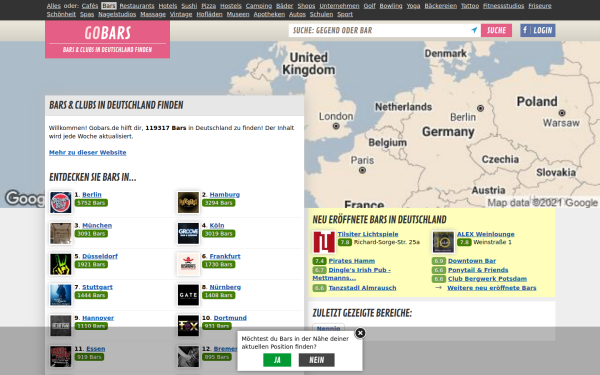Image resolution: width=600 pixels, height=375 pixels.
Task: Open Weitere neu eröffnete Bars link
Action: tap(492, 288)
